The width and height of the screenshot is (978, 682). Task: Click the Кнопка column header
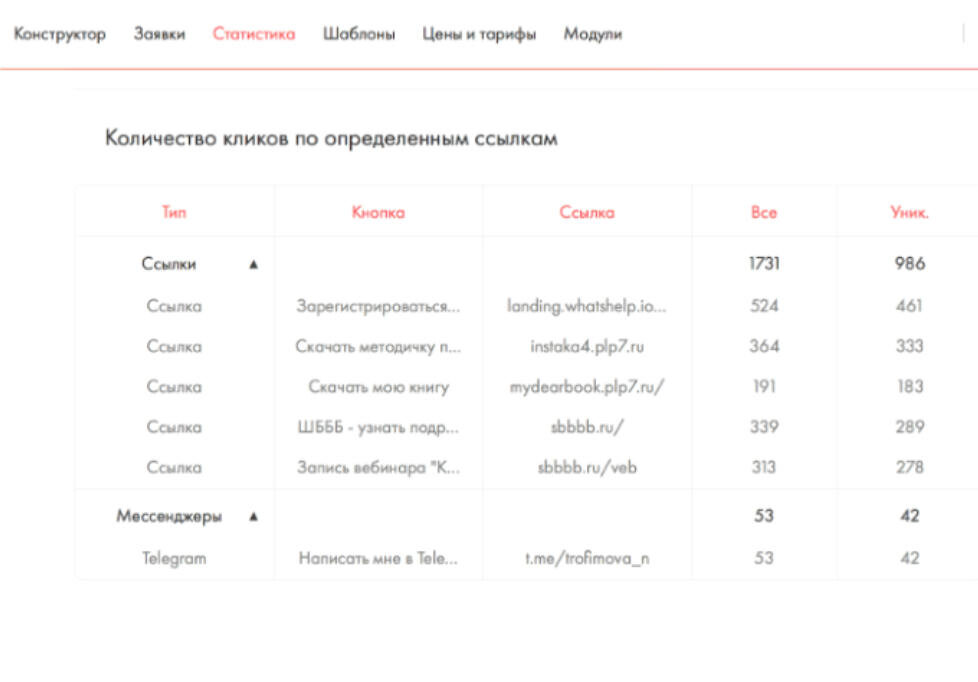pos(377,211)
